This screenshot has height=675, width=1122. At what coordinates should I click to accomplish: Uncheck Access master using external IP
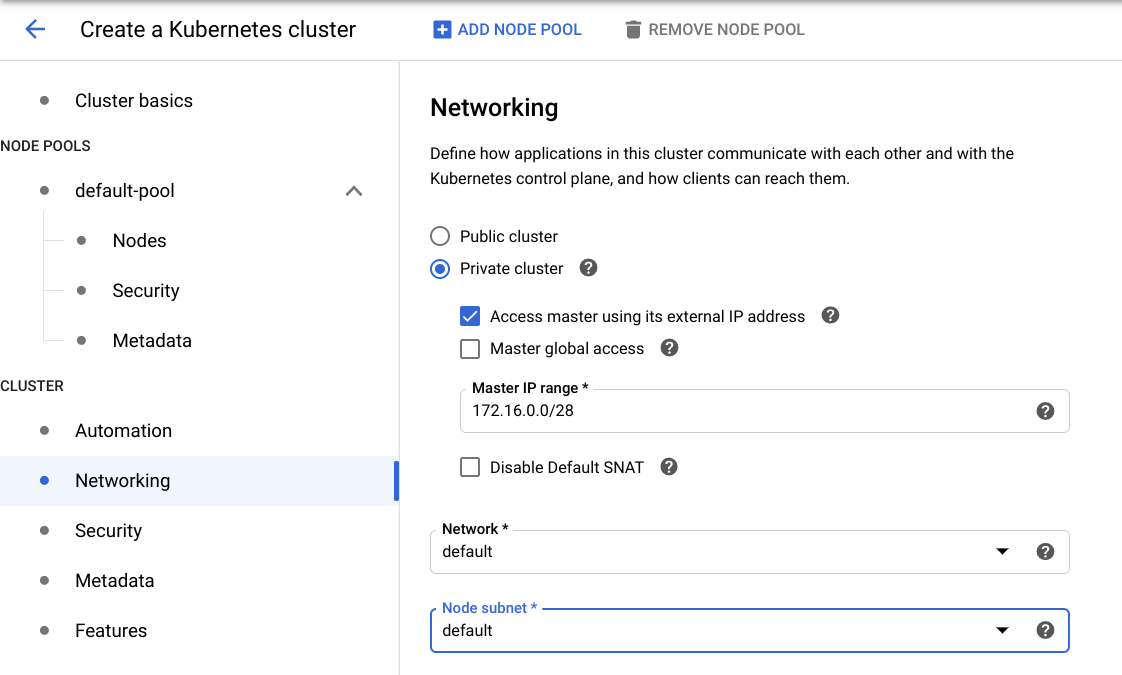pos(470,317)
